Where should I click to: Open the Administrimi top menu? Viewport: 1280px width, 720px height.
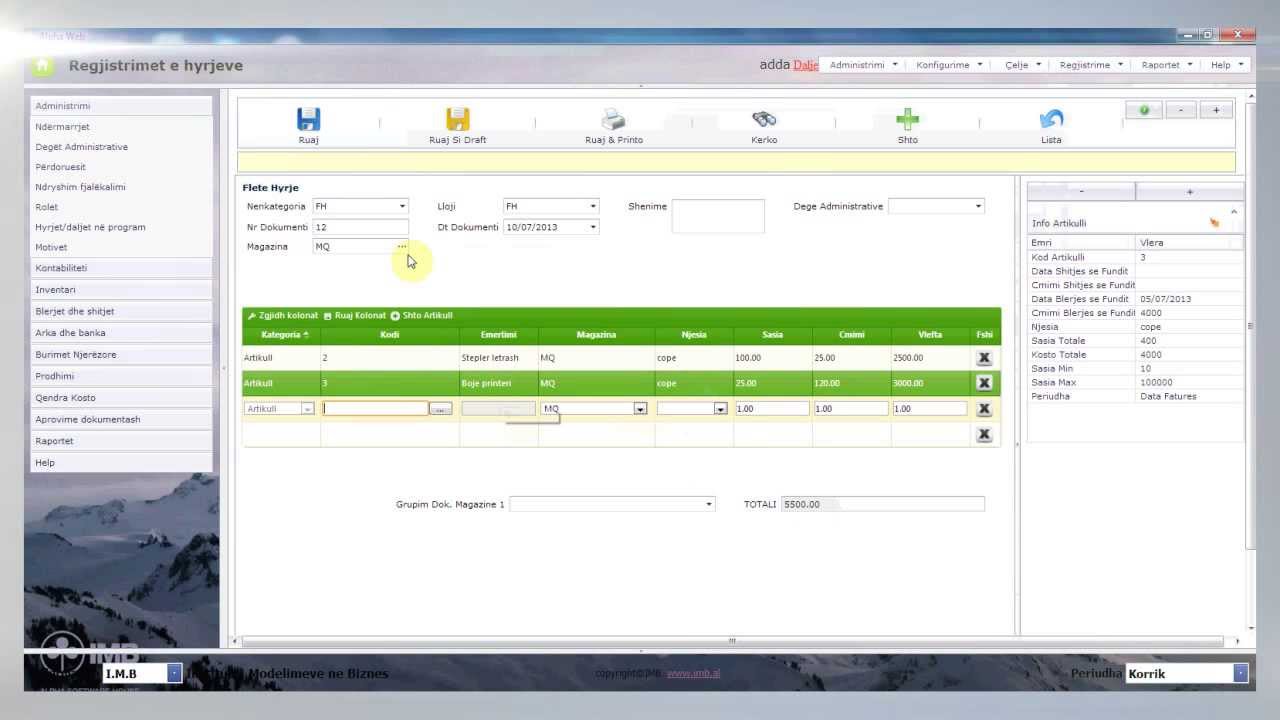click(863, 65)
